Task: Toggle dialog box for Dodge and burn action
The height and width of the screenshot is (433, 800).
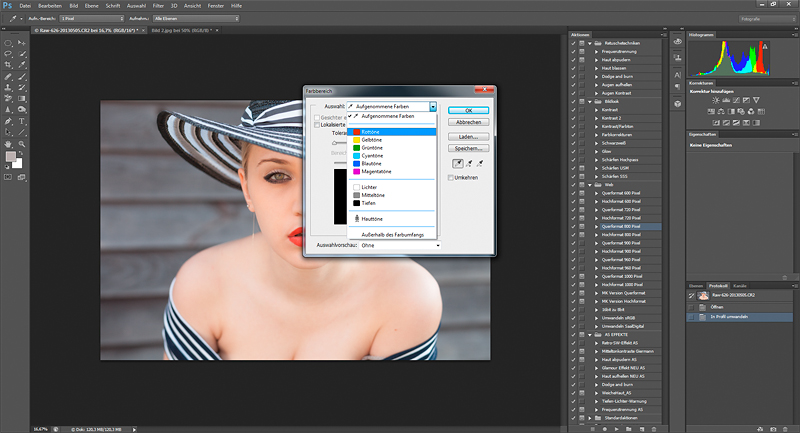Action: click(x=582, y=77)
